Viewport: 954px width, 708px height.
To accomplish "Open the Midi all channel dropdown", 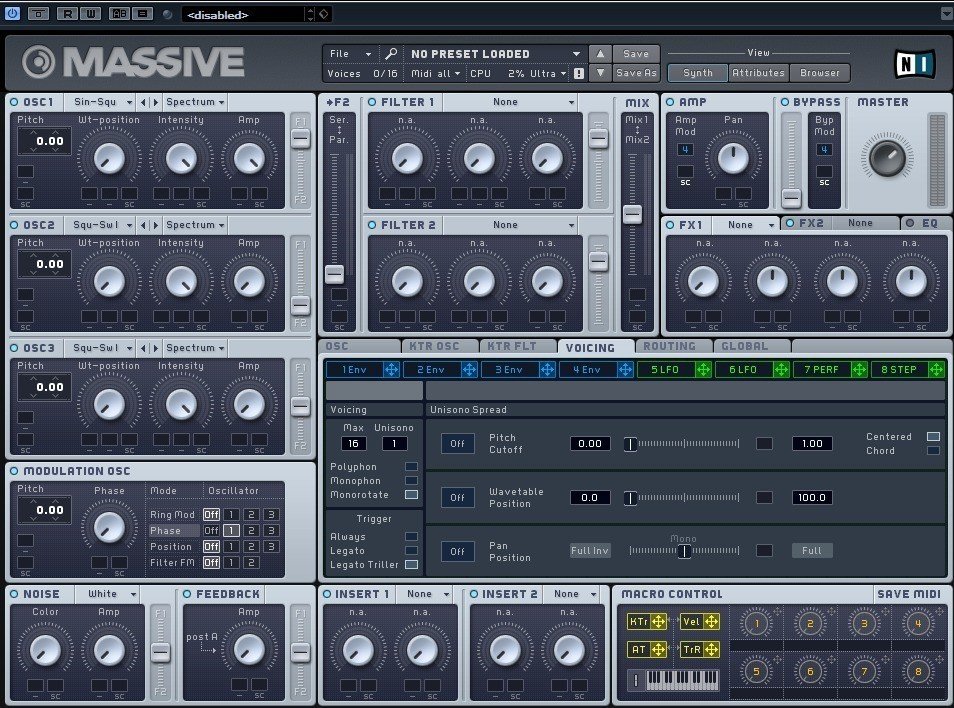I will coord(436,74).
